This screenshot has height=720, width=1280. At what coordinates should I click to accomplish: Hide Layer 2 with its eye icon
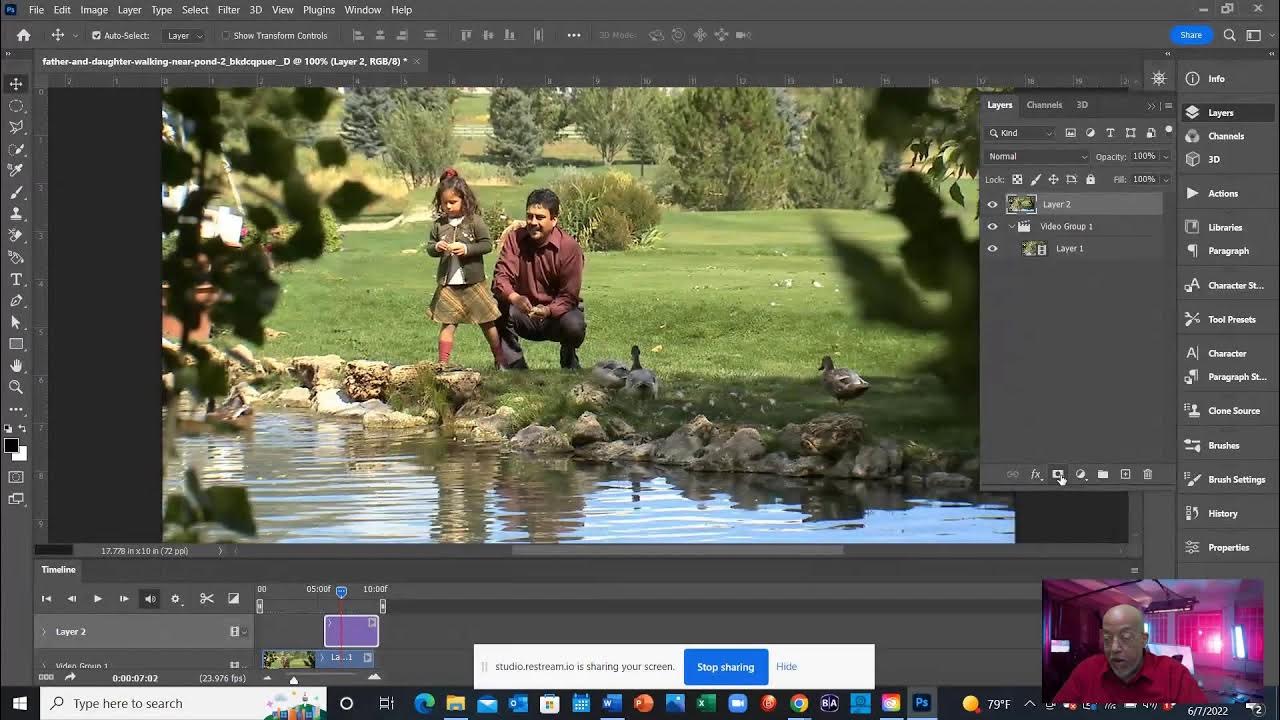992,204
